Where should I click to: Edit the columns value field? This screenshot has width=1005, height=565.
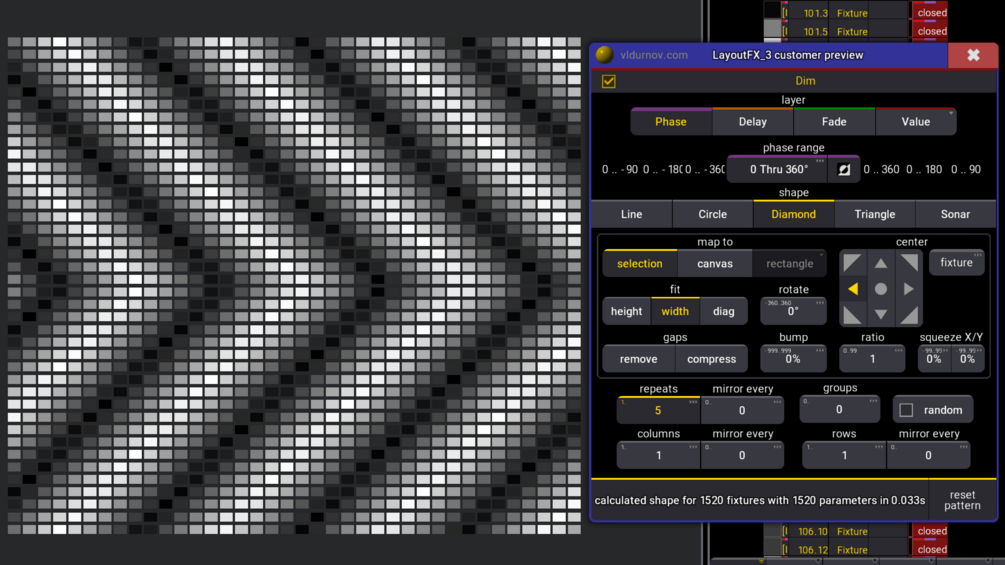click(658, 455)
